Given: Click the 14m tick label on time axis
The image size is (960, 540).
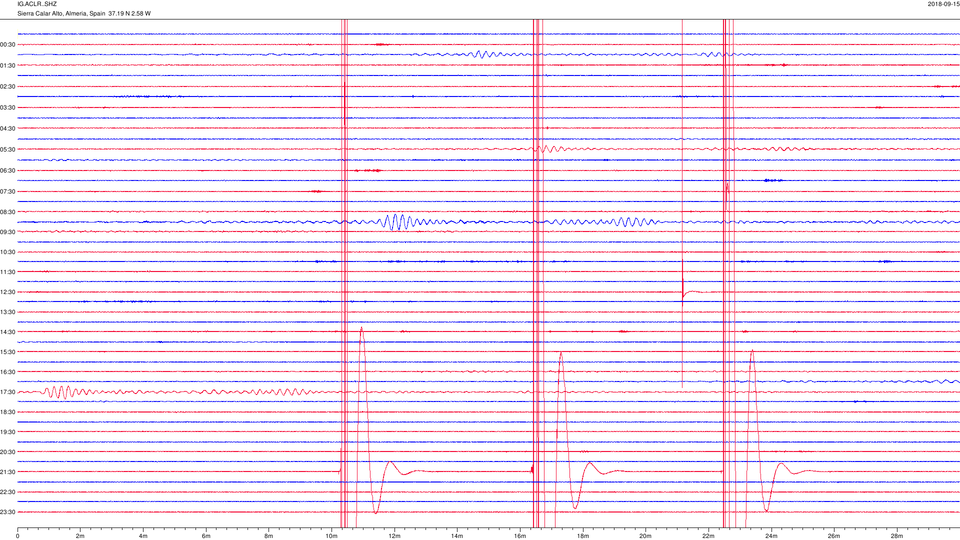Looking at the screenshot, I should pyautogui.click(x=457, y=536).
